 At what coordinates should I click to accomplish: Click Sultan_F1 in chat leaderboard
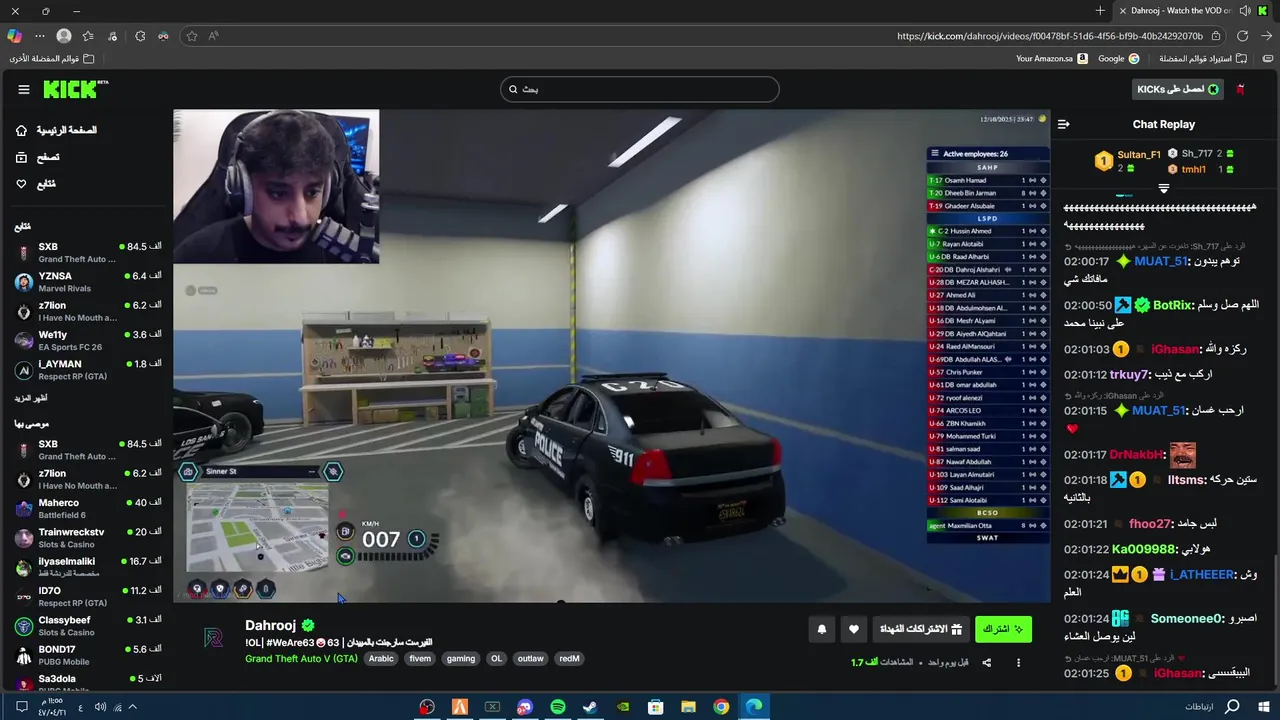(1139, 155)
